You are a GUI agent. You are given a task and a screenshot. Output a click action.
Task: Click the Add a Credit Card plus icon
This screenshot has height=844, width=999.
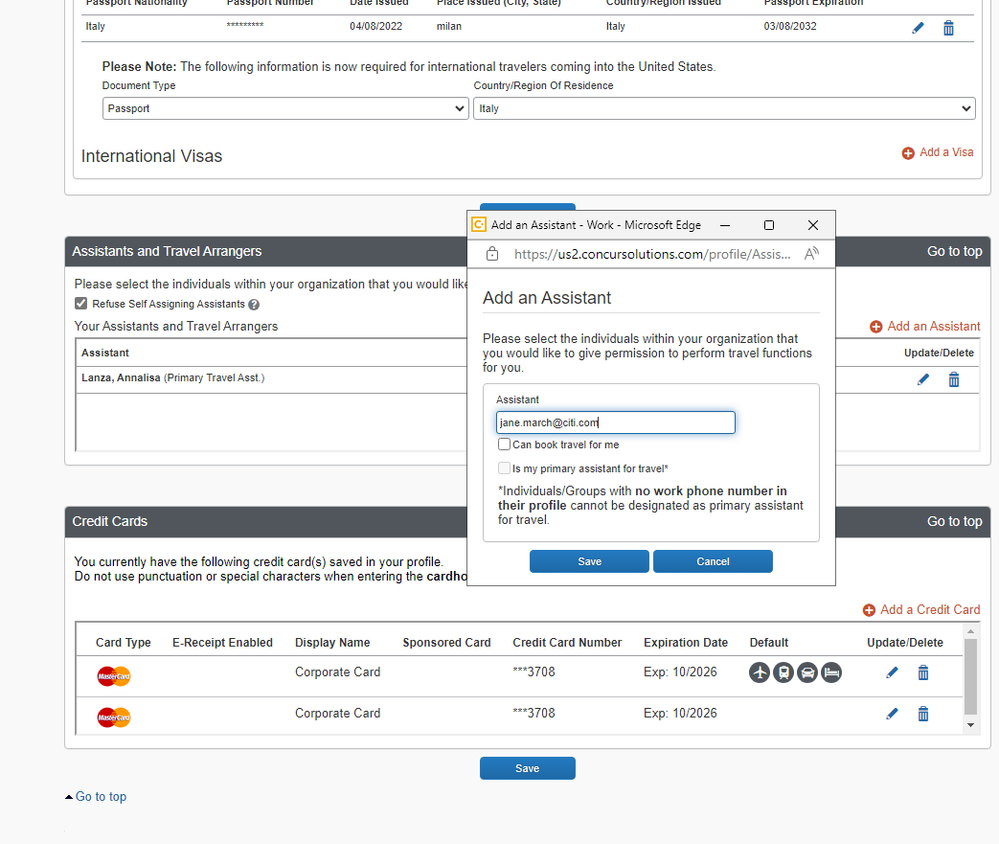coord(869,610)
